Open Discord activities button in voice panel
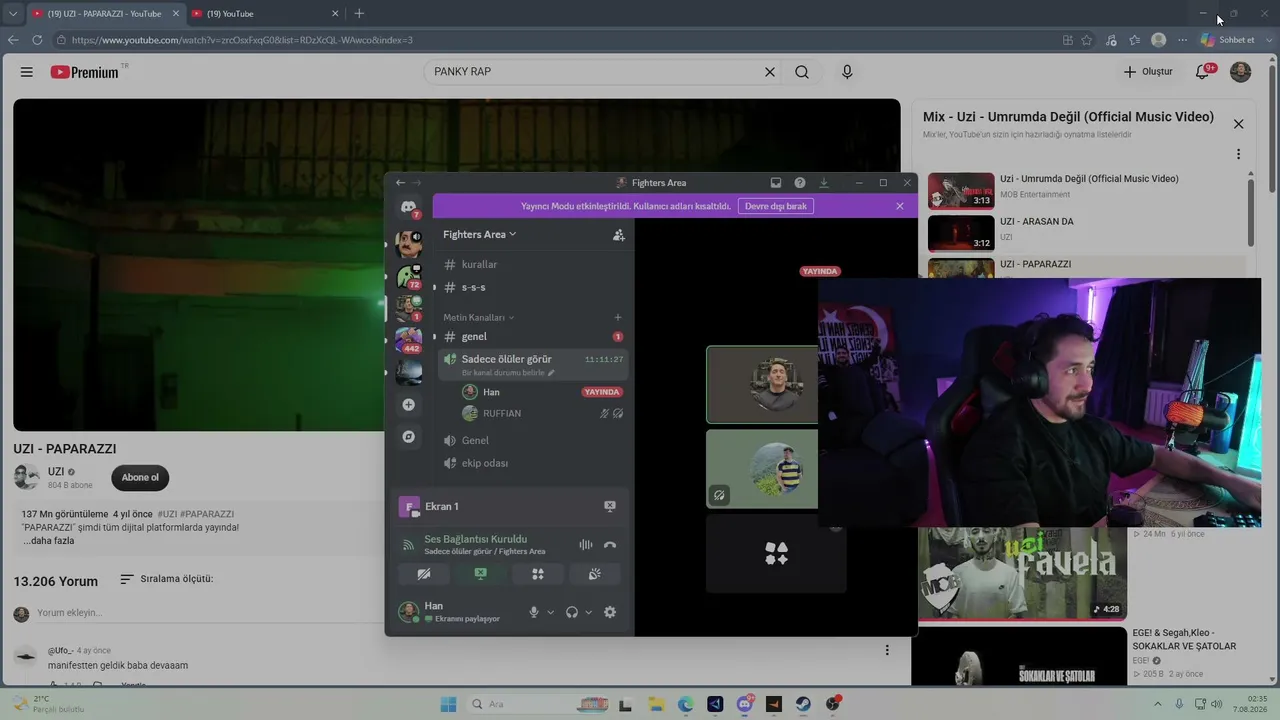1280x720 pixels. (537, 574)
